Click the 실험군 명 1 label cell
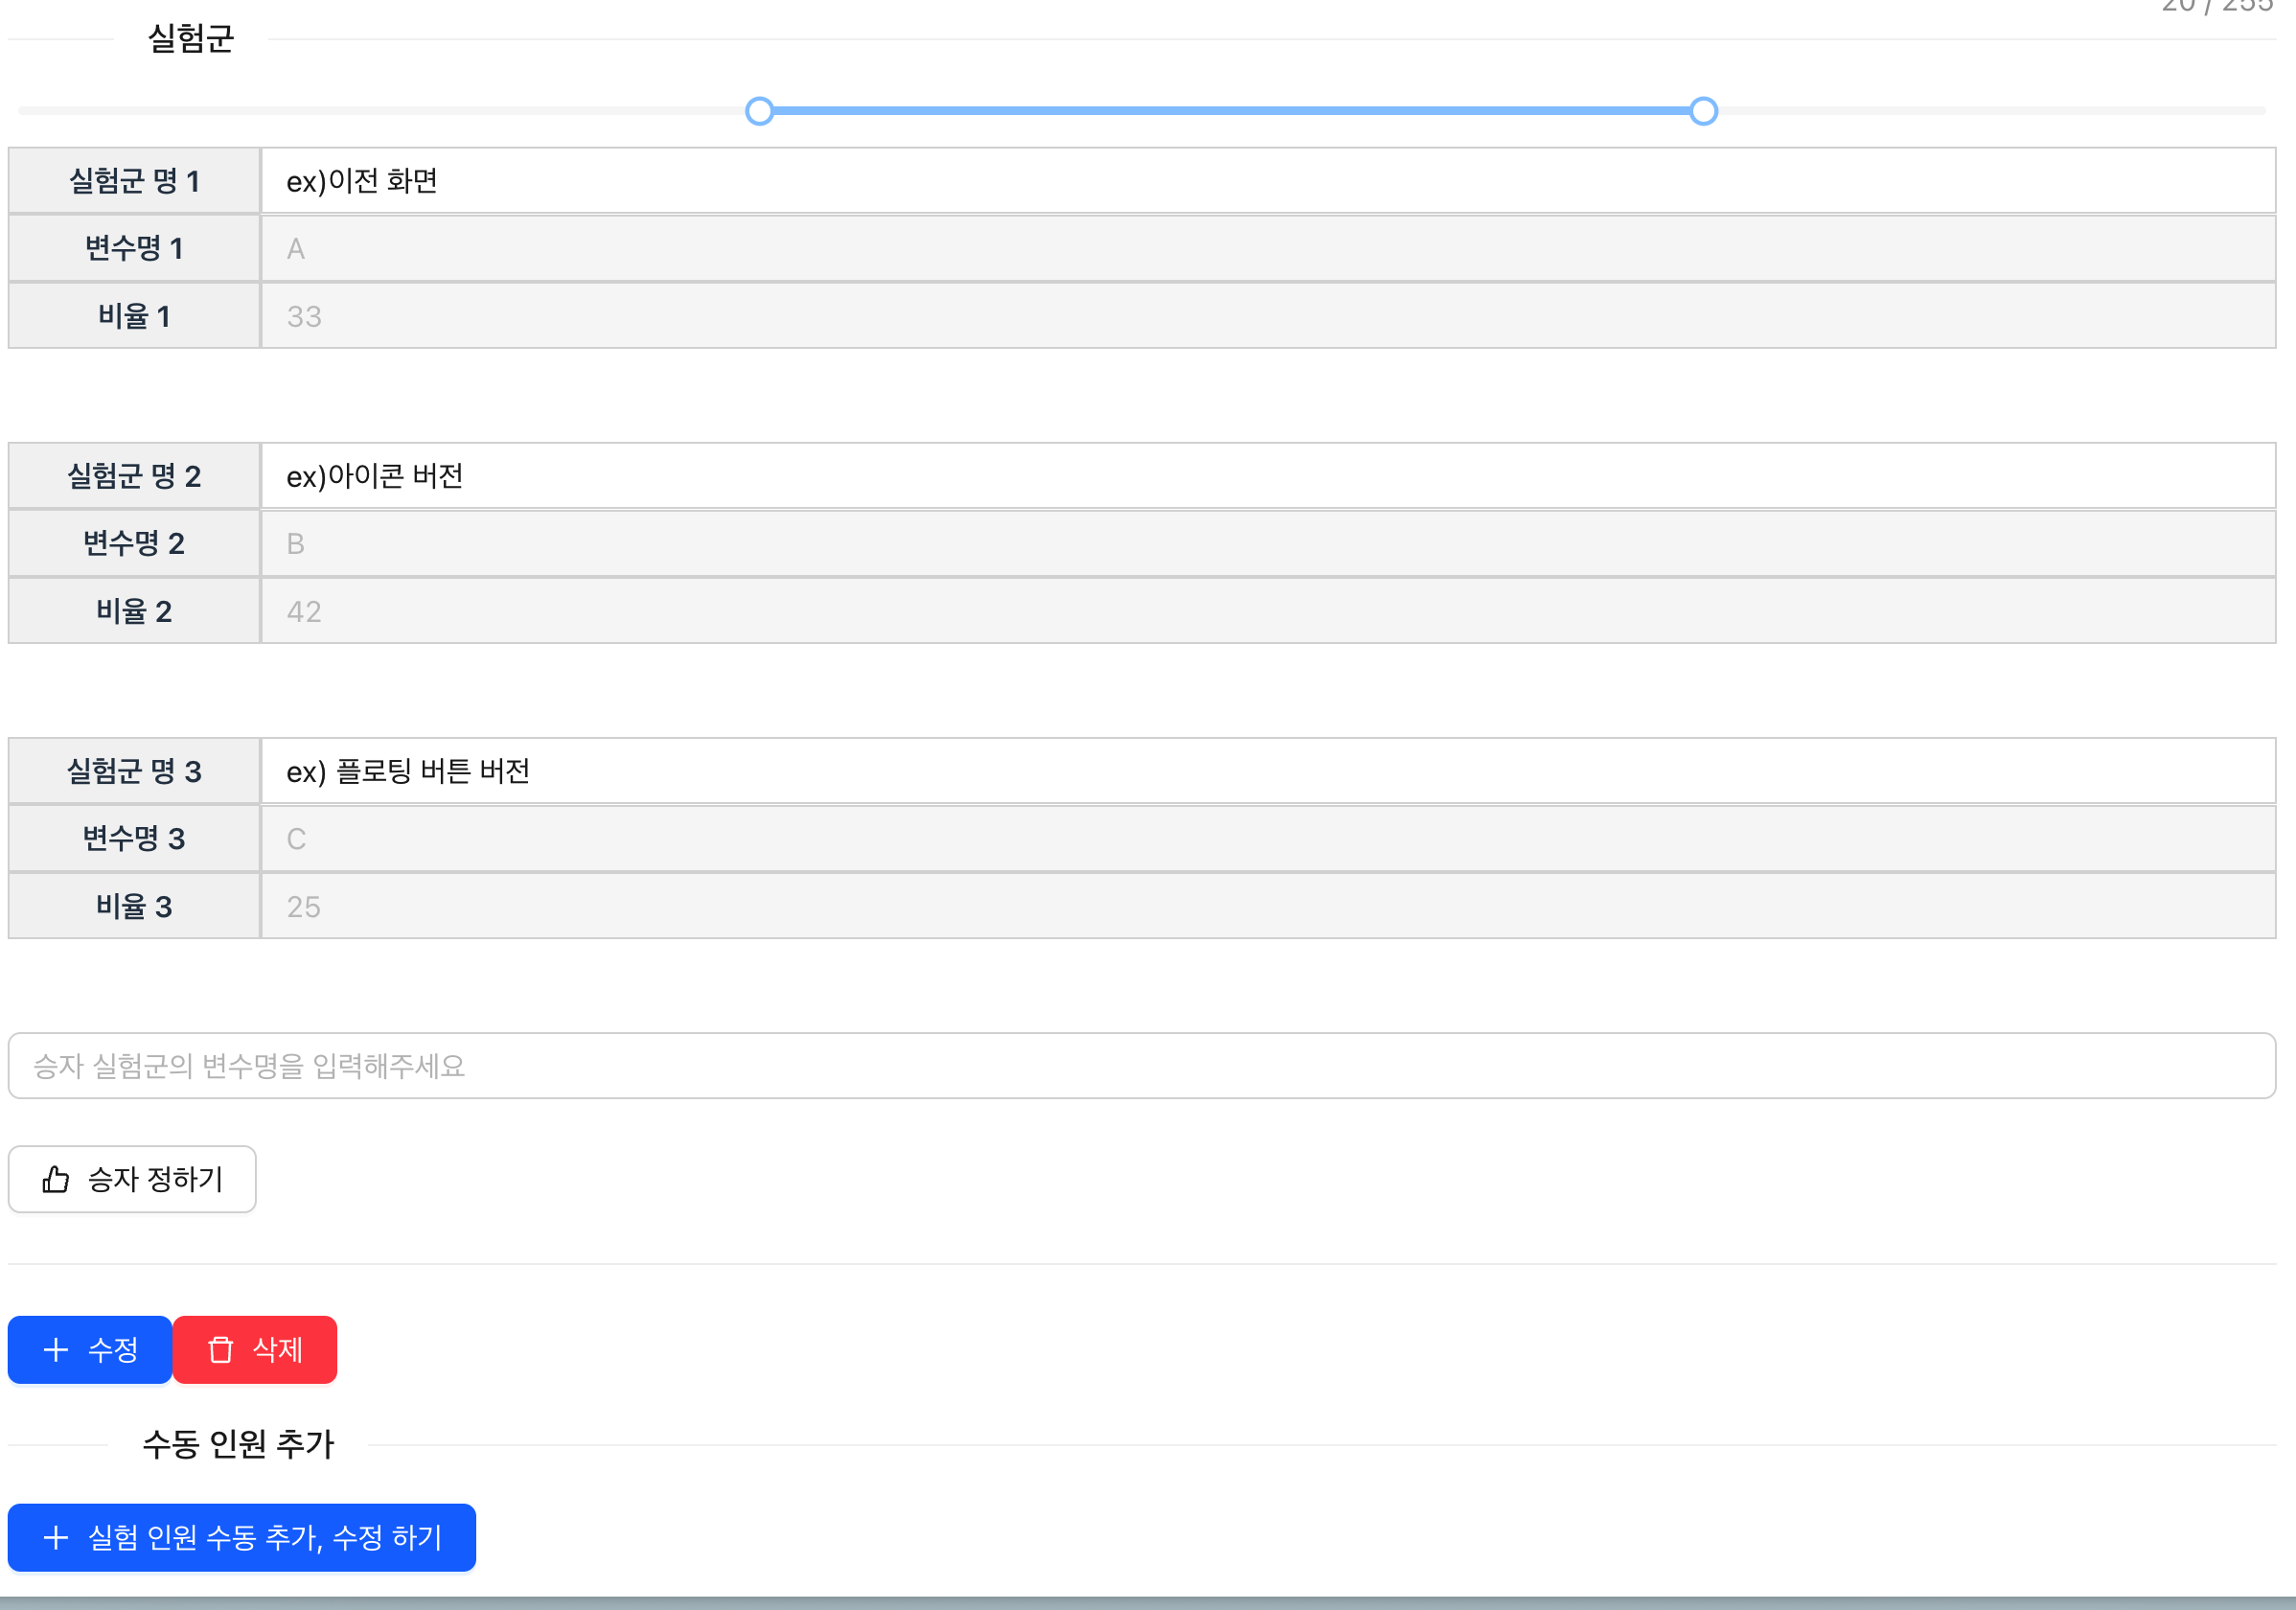2296x1610 pixels. pyautogui.click(x=134, y=181)
